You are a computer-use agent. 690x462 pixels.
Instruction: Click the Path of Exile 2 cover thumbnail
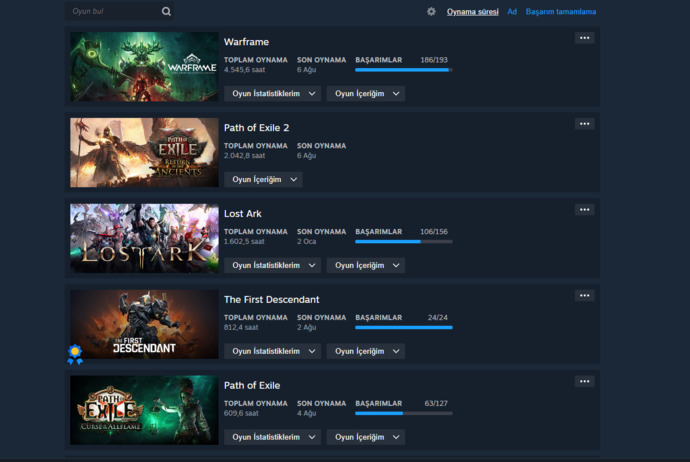point(144,152)
